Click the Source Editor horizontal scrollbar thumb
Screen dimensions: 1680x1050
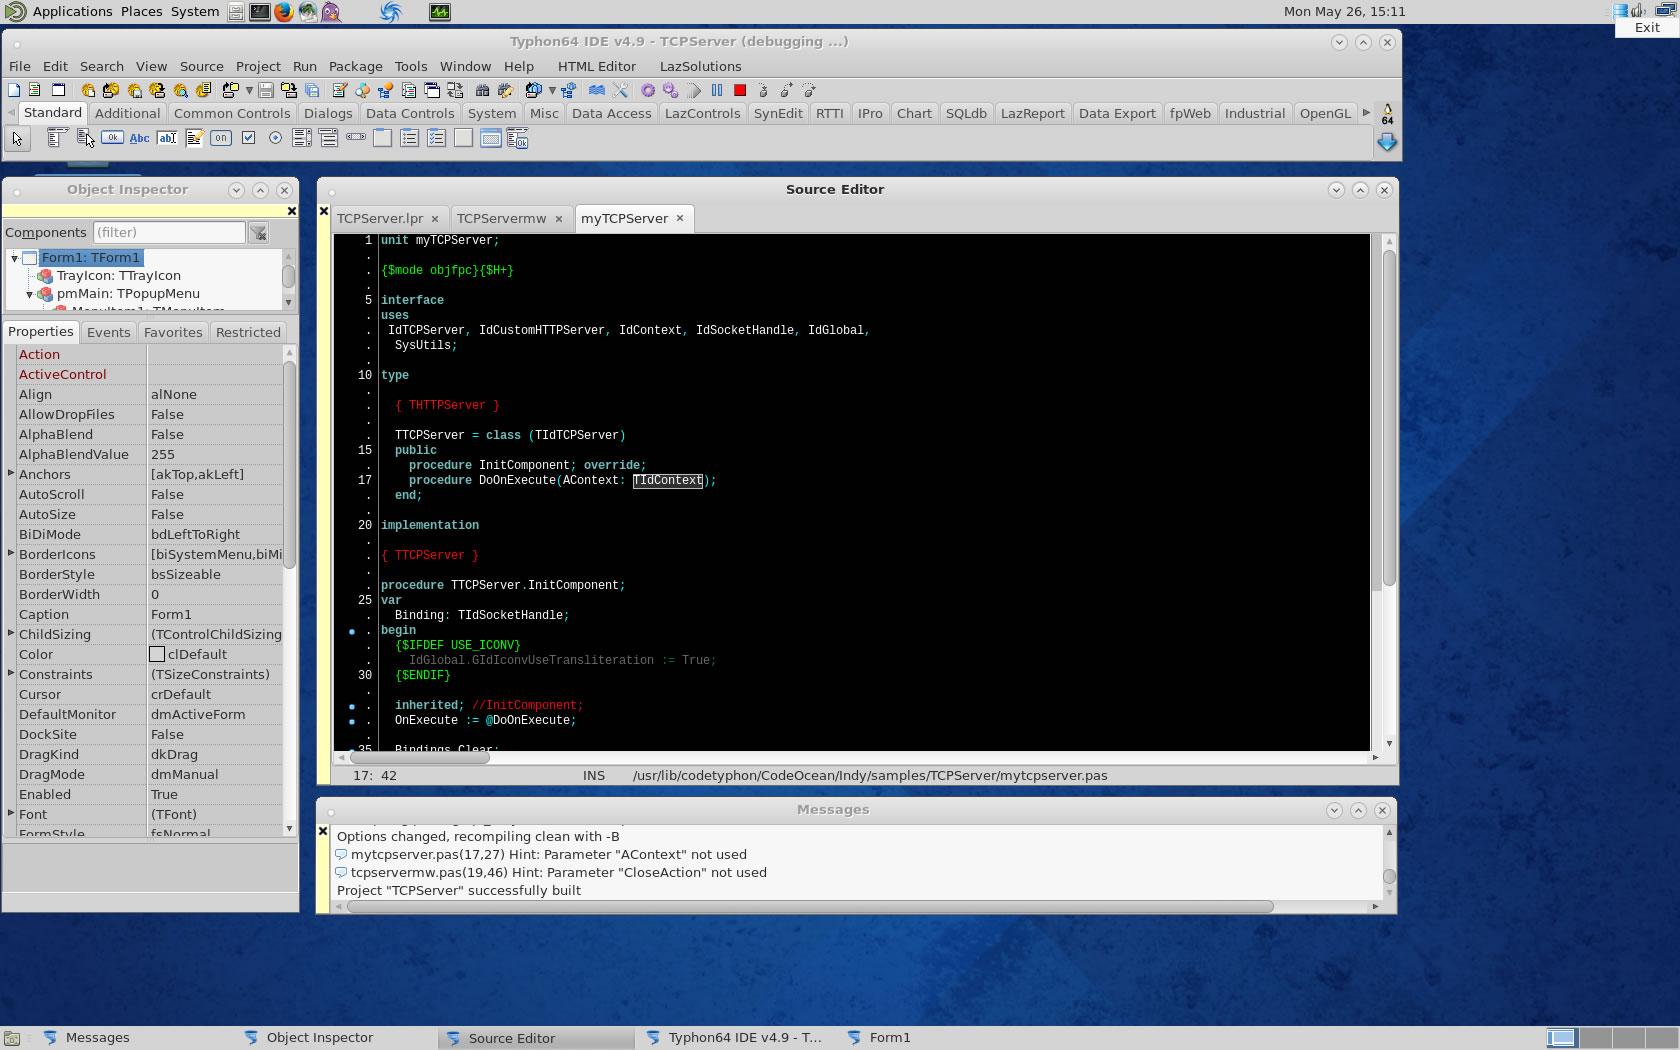tap(419, 757)
